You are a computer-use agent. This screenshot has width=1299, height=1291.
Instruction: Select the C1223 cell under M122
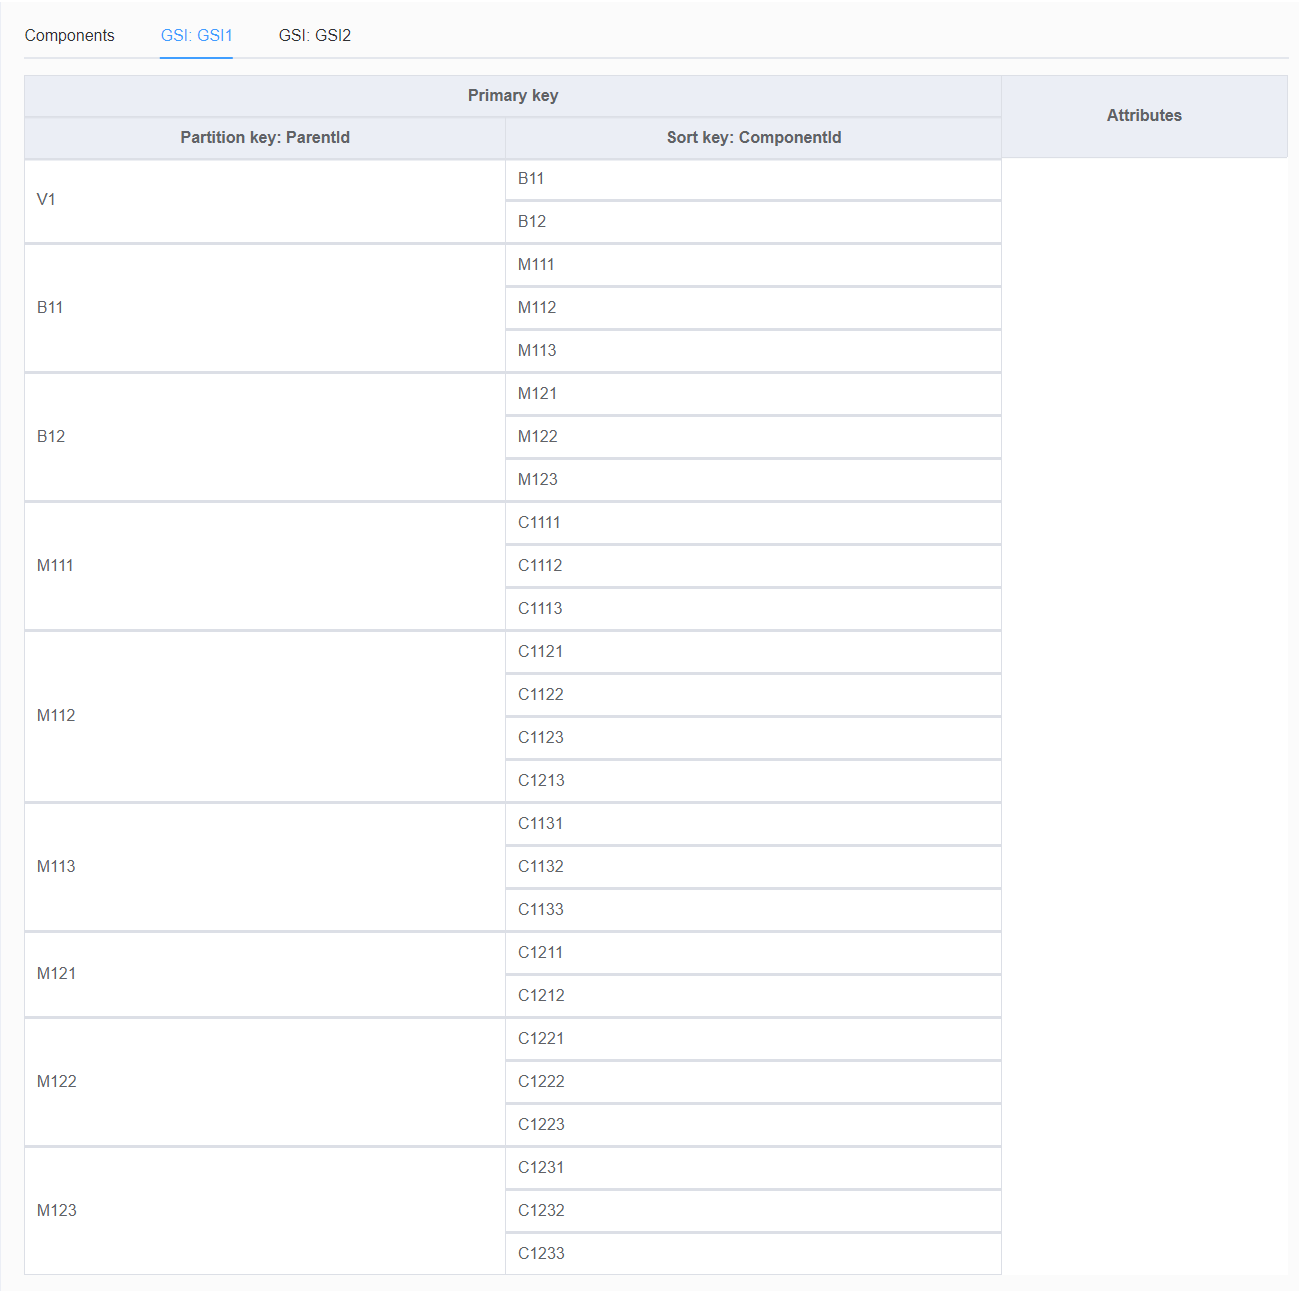click(541, 1124)
